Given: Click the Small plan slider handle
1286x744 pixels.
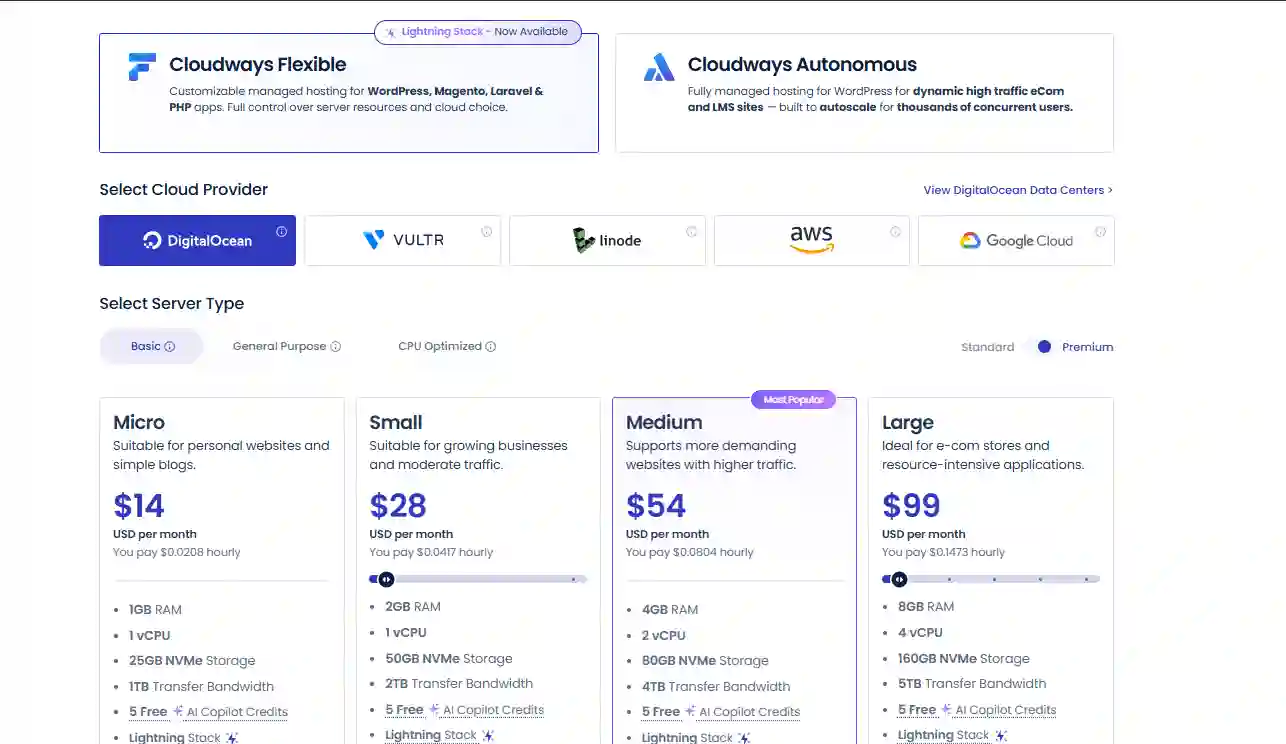Looking at the screenshot, I should [386, 579].
